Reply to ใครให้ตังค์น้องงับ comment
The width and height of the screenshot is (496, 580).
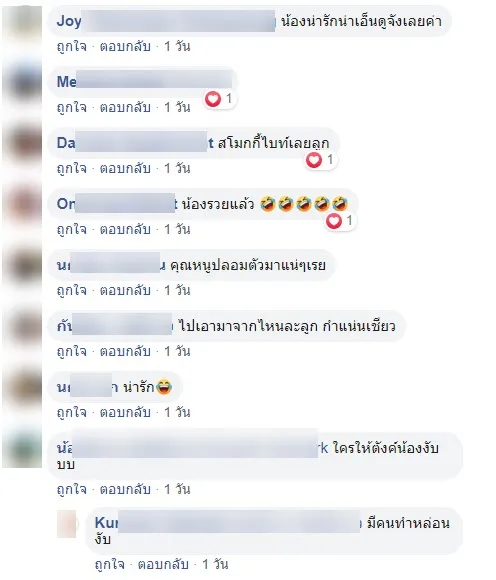click(125, 490)
